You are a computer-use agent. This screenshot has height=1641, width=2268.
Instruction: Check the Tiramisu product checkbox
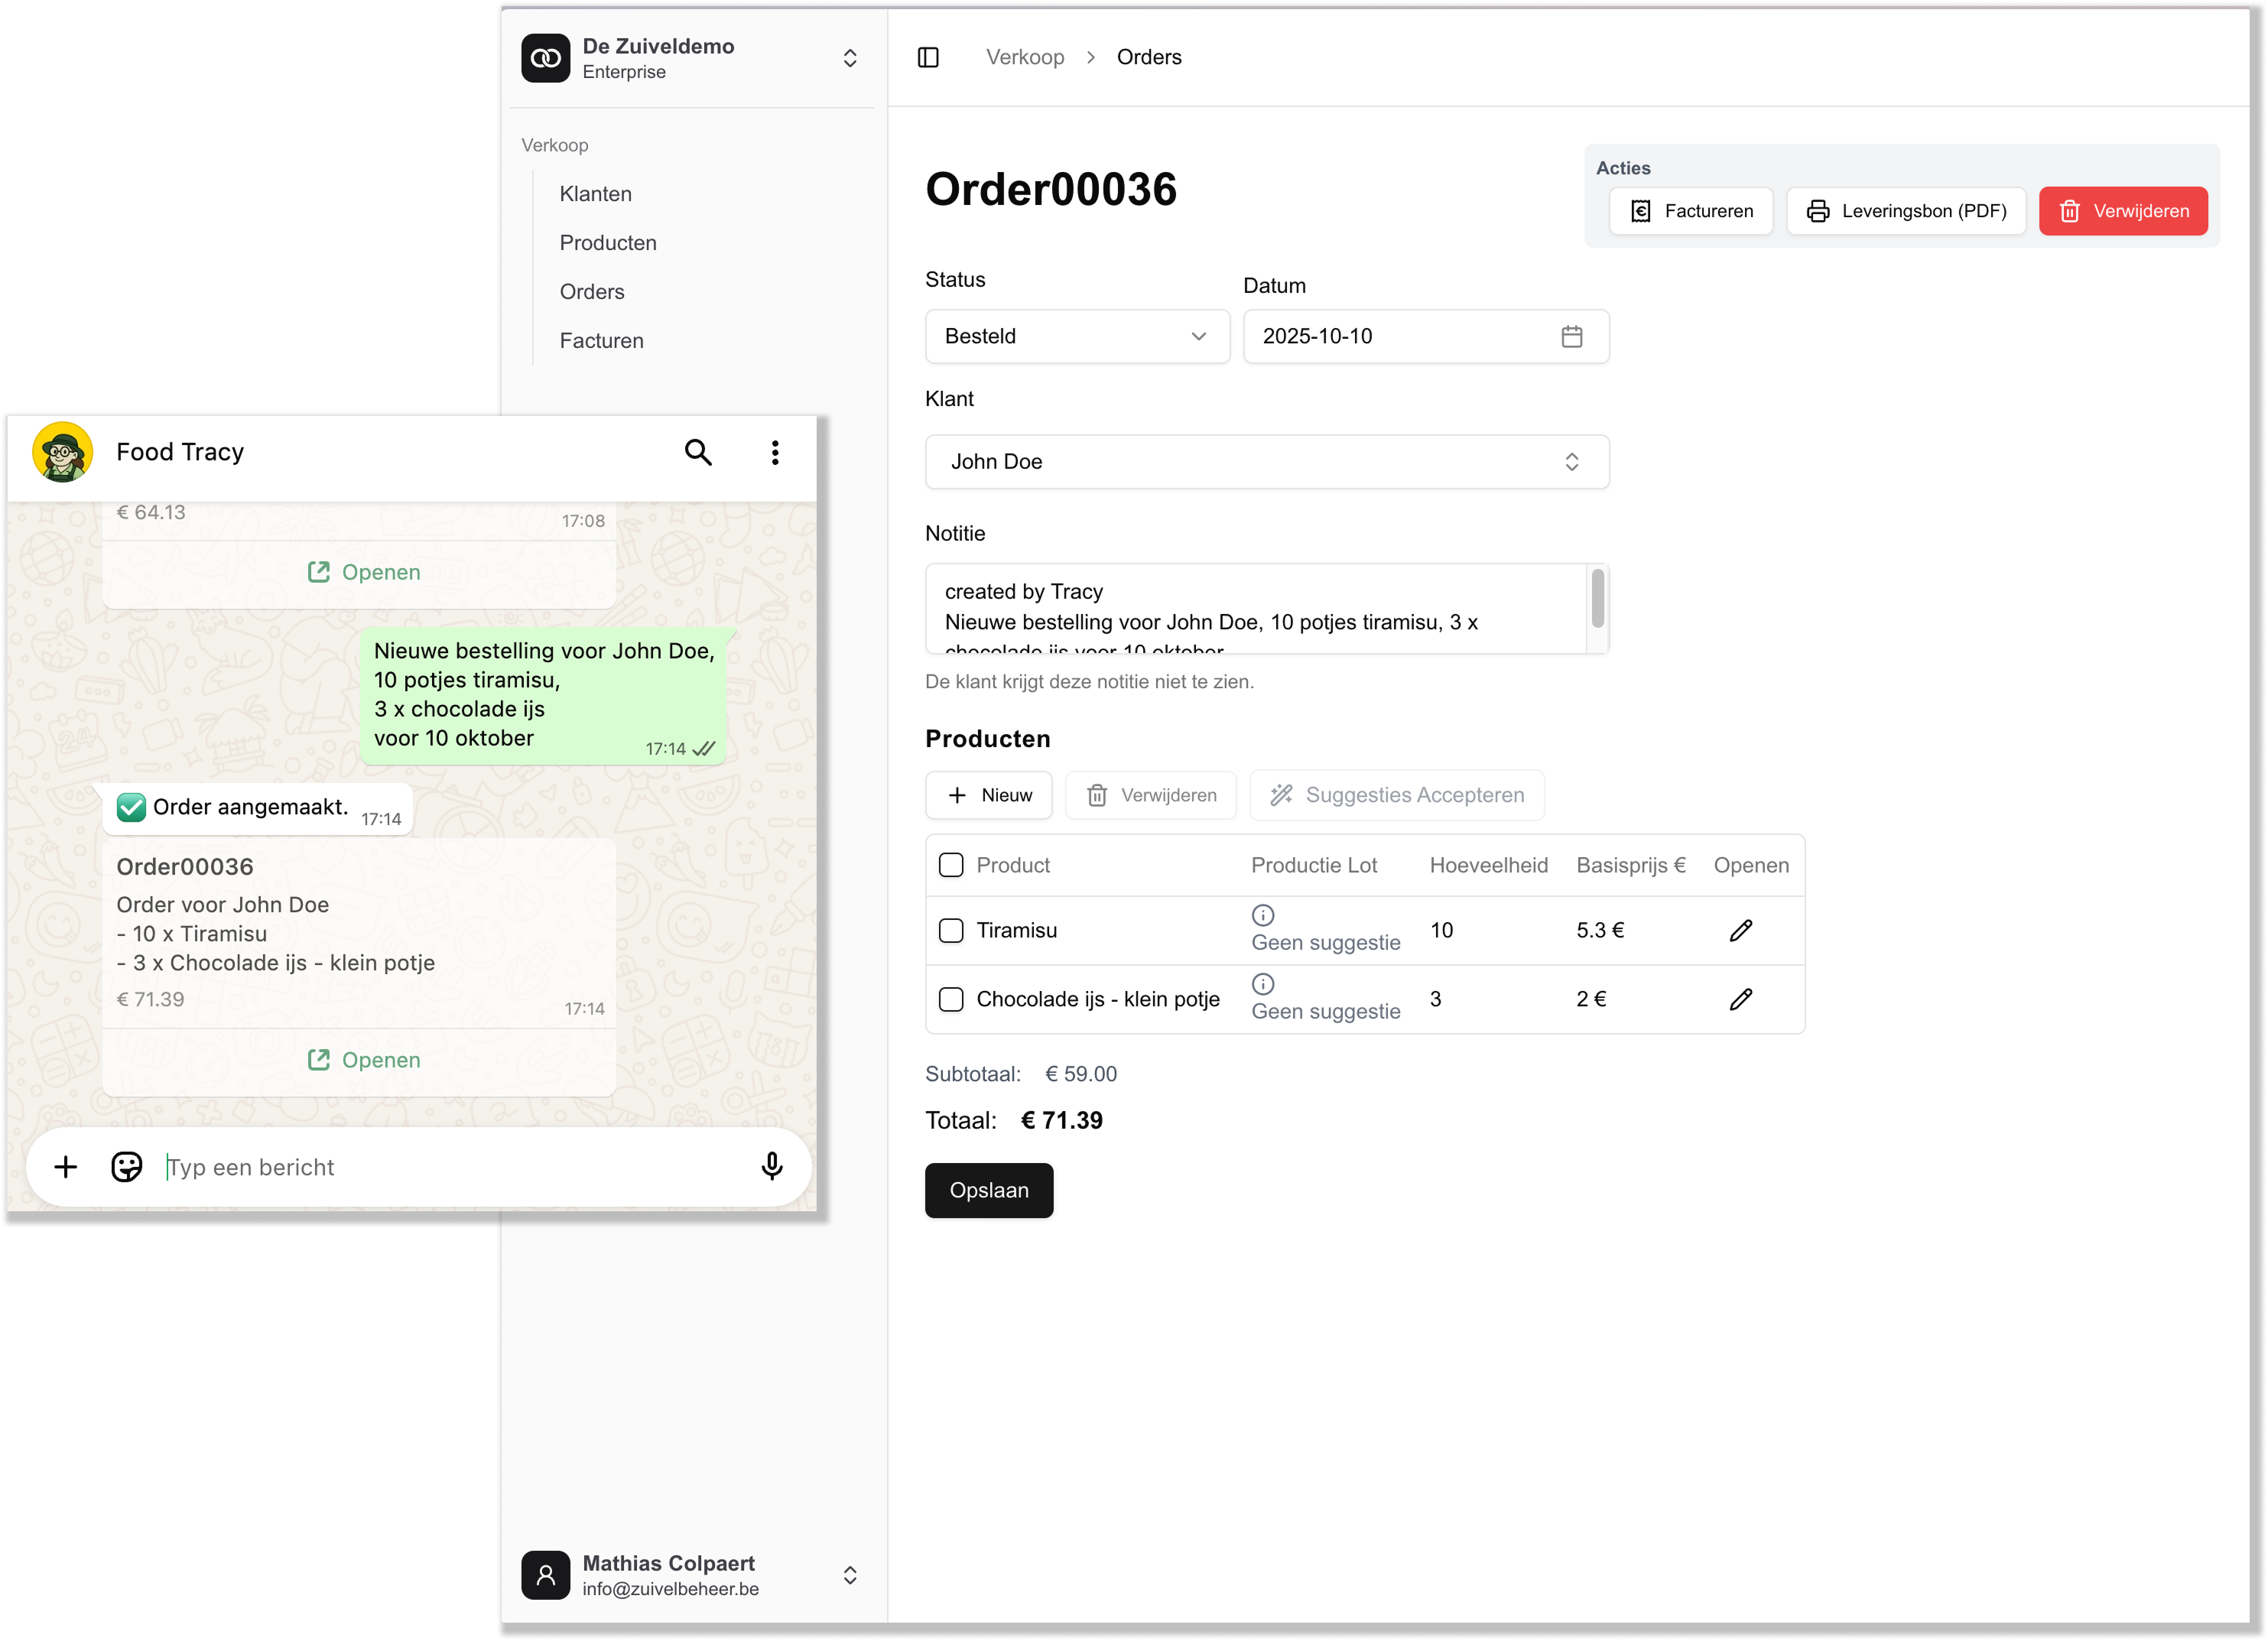point(951,930)
